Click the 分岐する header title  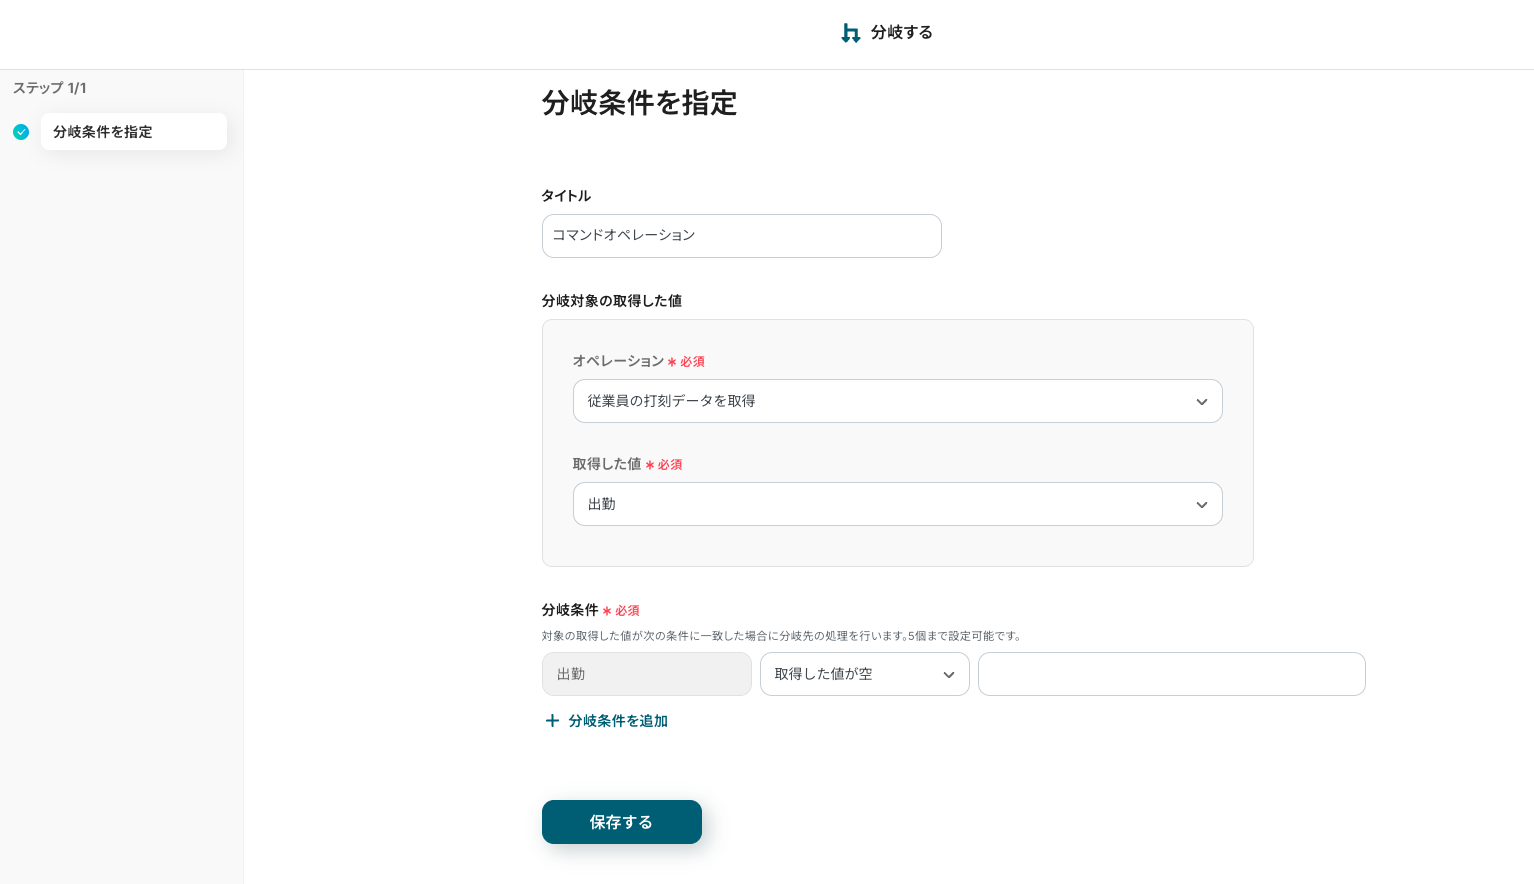tap(901, 33)
